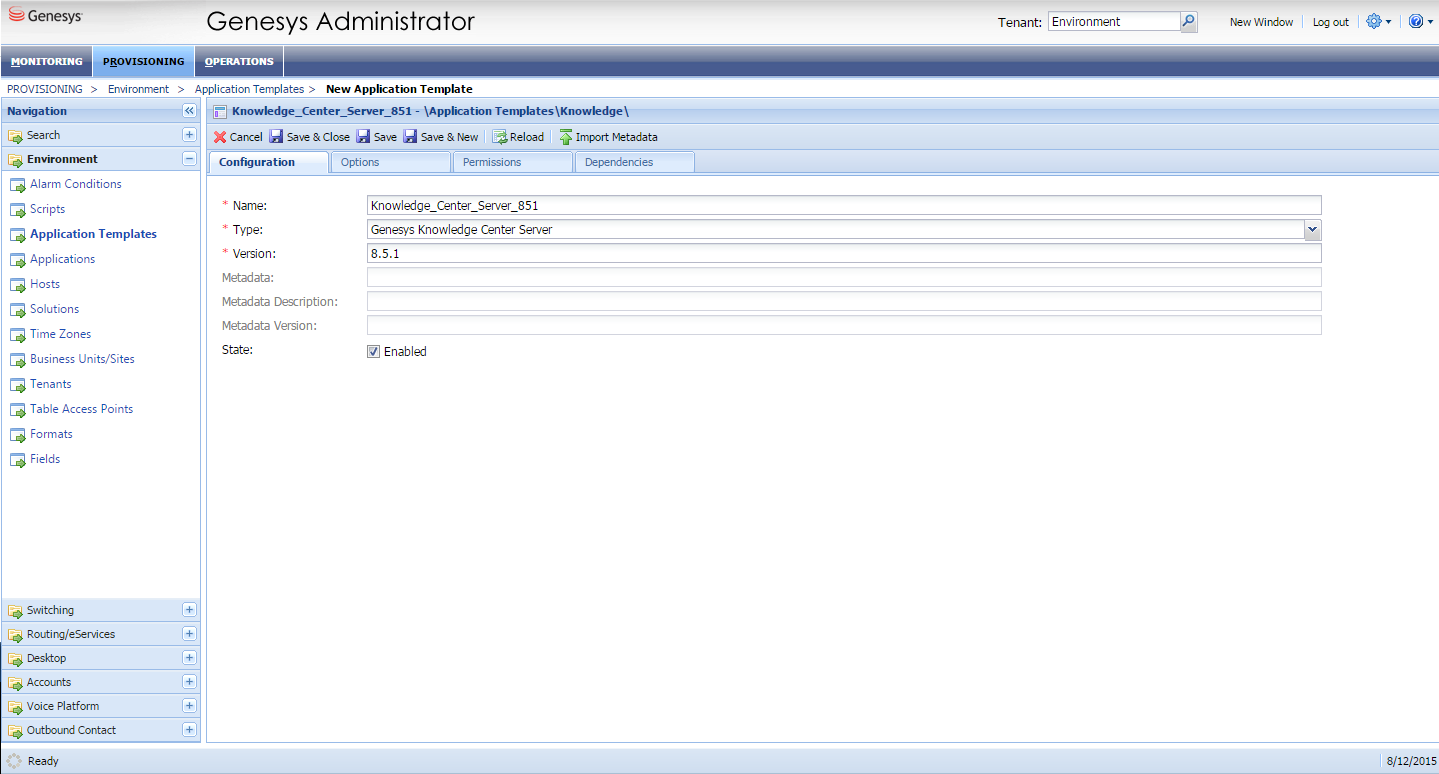Click the Genesys logo
1439x774 pixels.
click(x=45, y=17)
